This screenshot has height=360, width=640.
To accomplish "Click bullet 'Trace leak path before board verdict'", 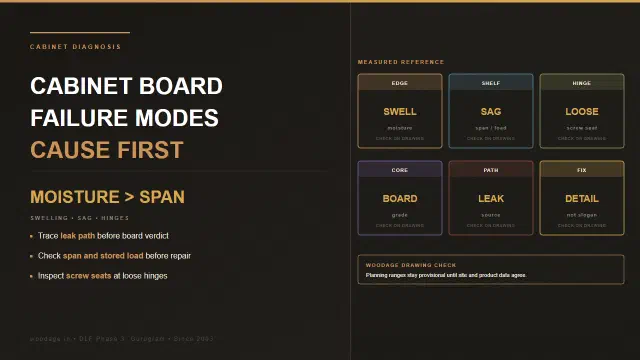I will (103, 236).
